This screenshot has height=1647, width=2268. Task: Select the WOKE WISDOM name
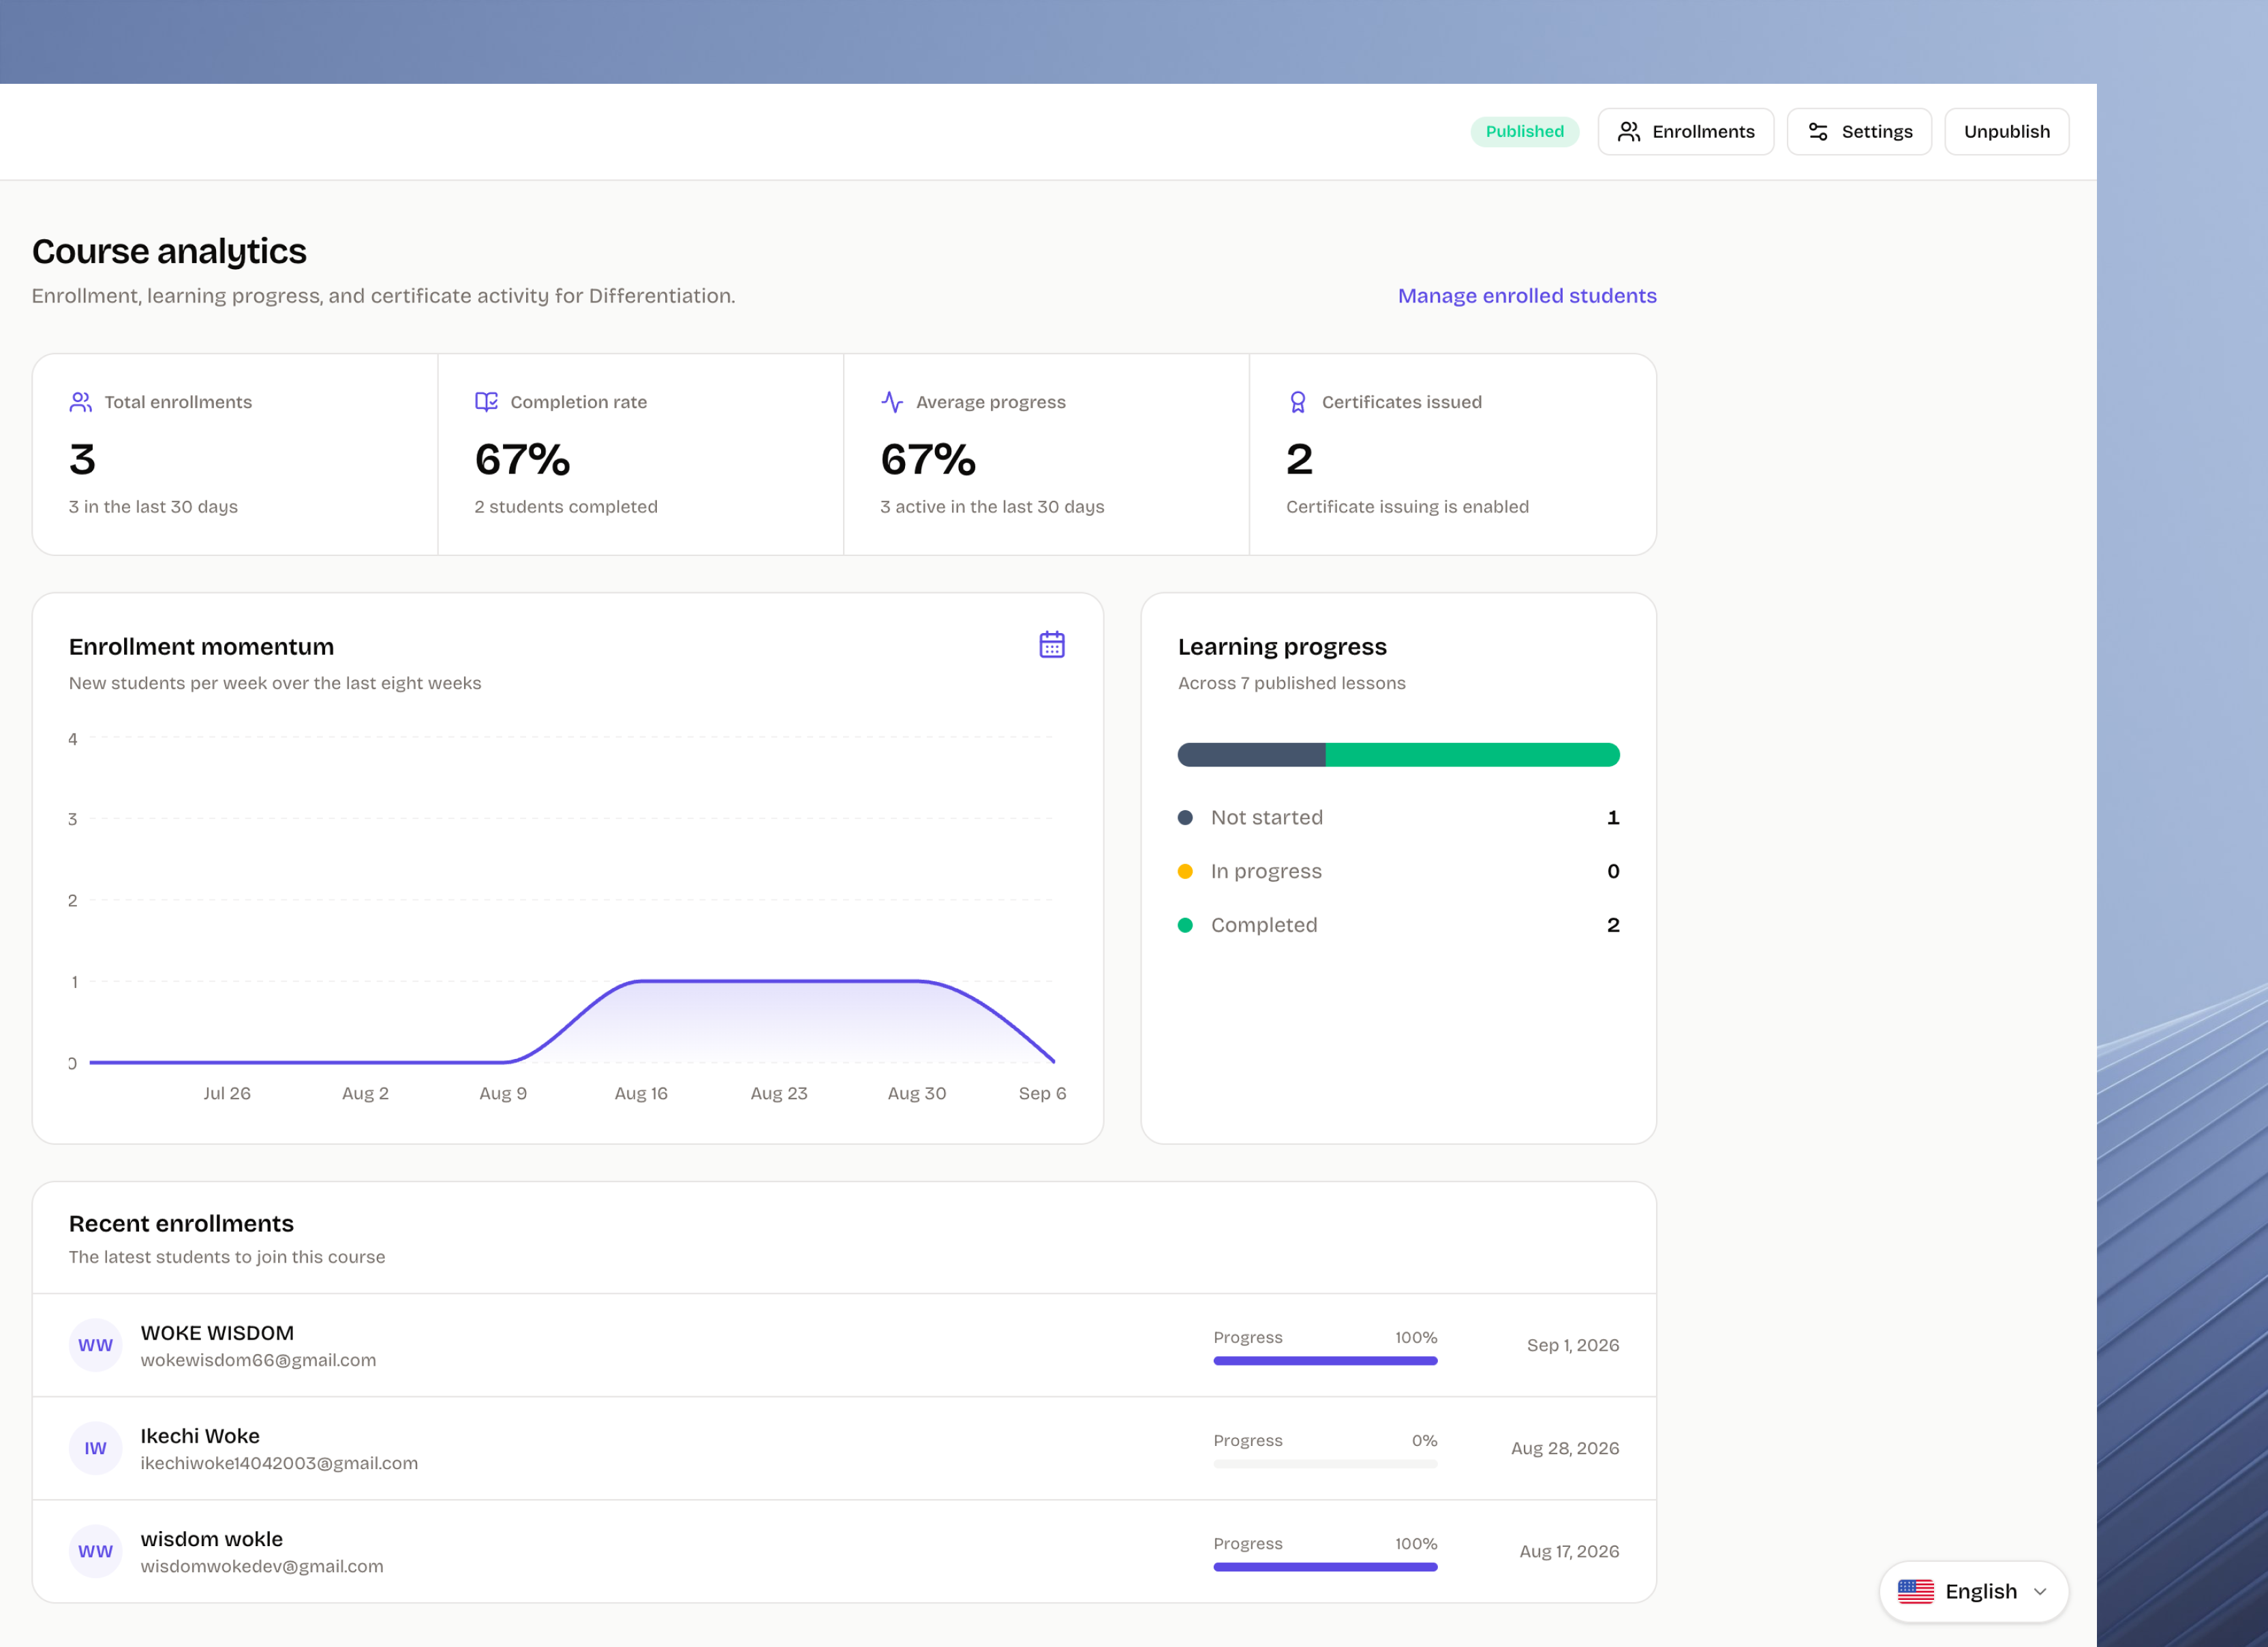(217, 1333)
